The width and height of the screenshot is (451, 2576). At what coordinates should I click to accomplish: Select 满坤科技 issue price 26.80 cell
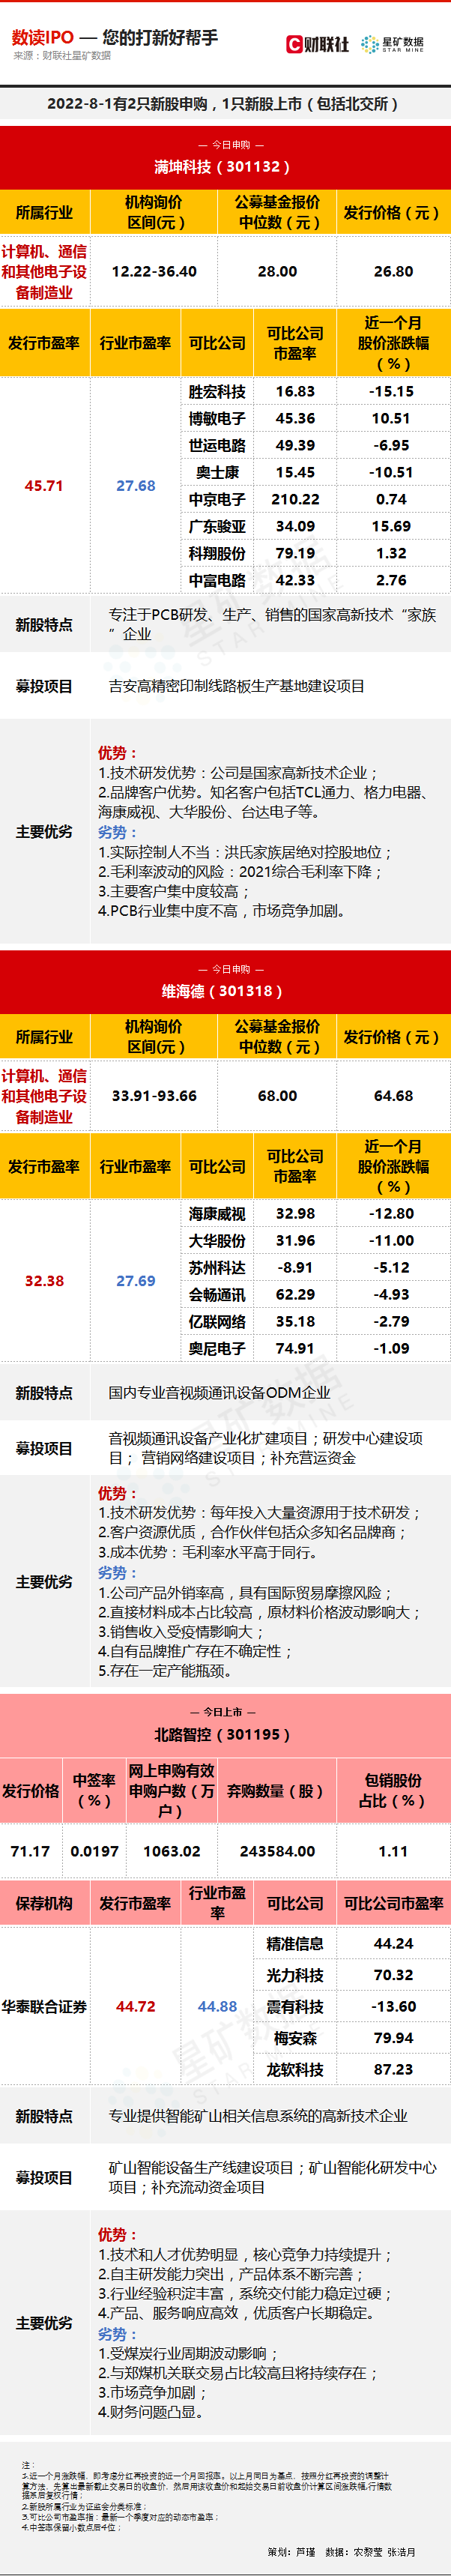coord(393,271)
